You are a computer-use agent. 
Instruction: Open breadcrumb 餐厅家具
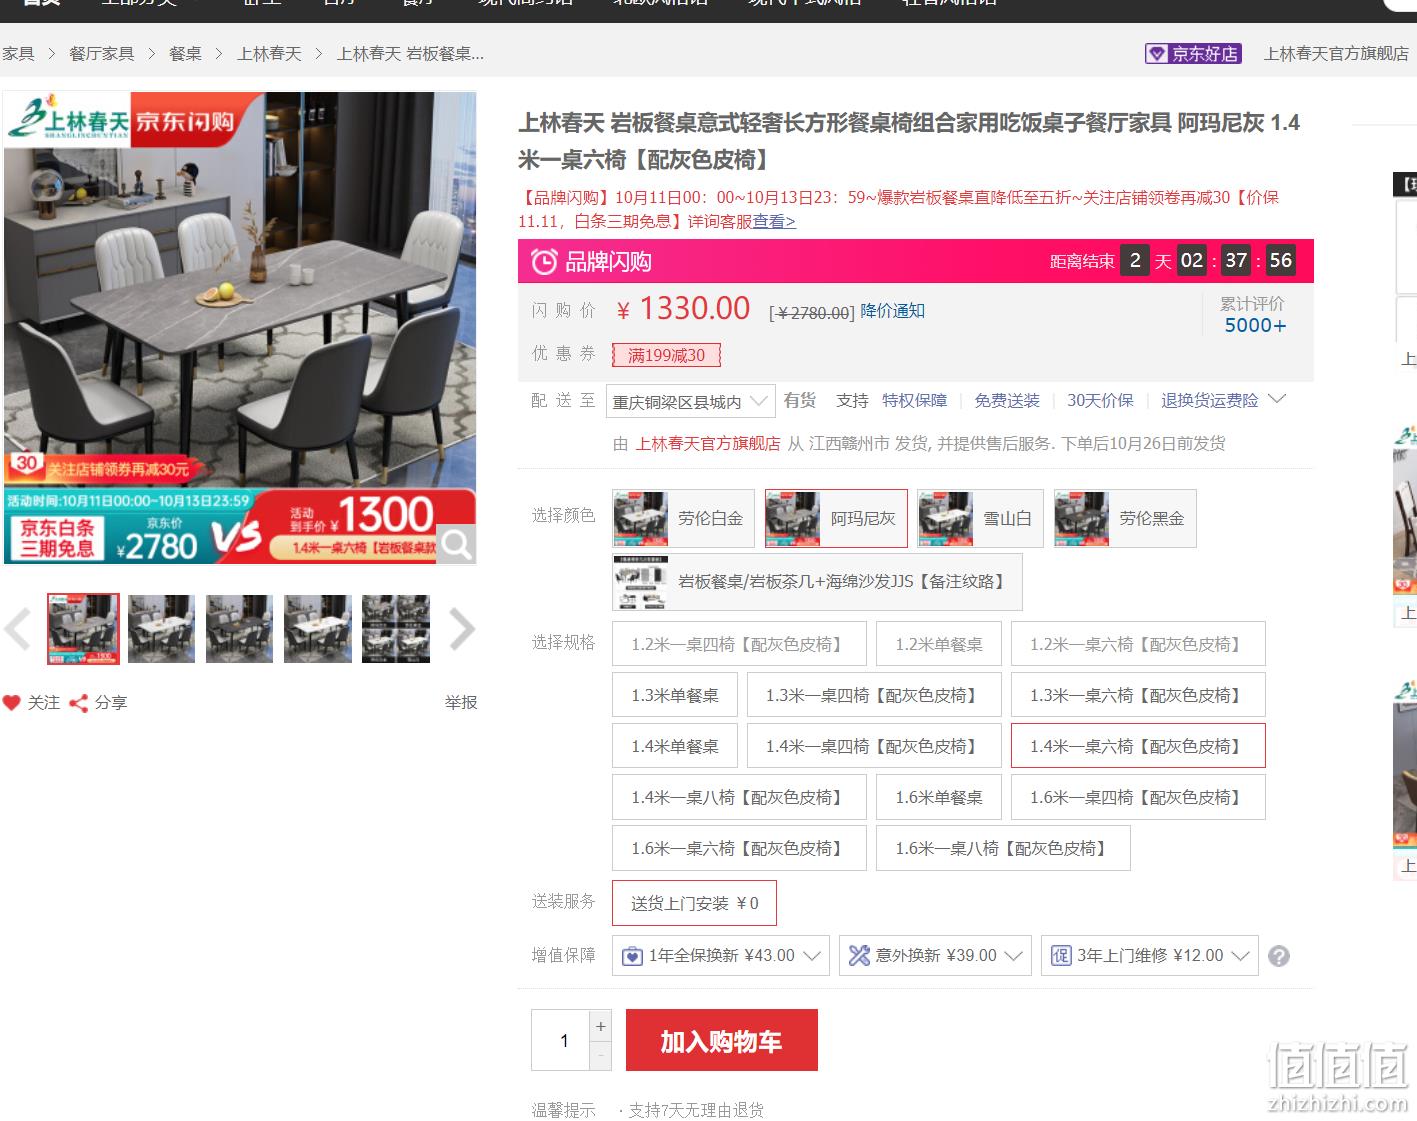point(101,53)
